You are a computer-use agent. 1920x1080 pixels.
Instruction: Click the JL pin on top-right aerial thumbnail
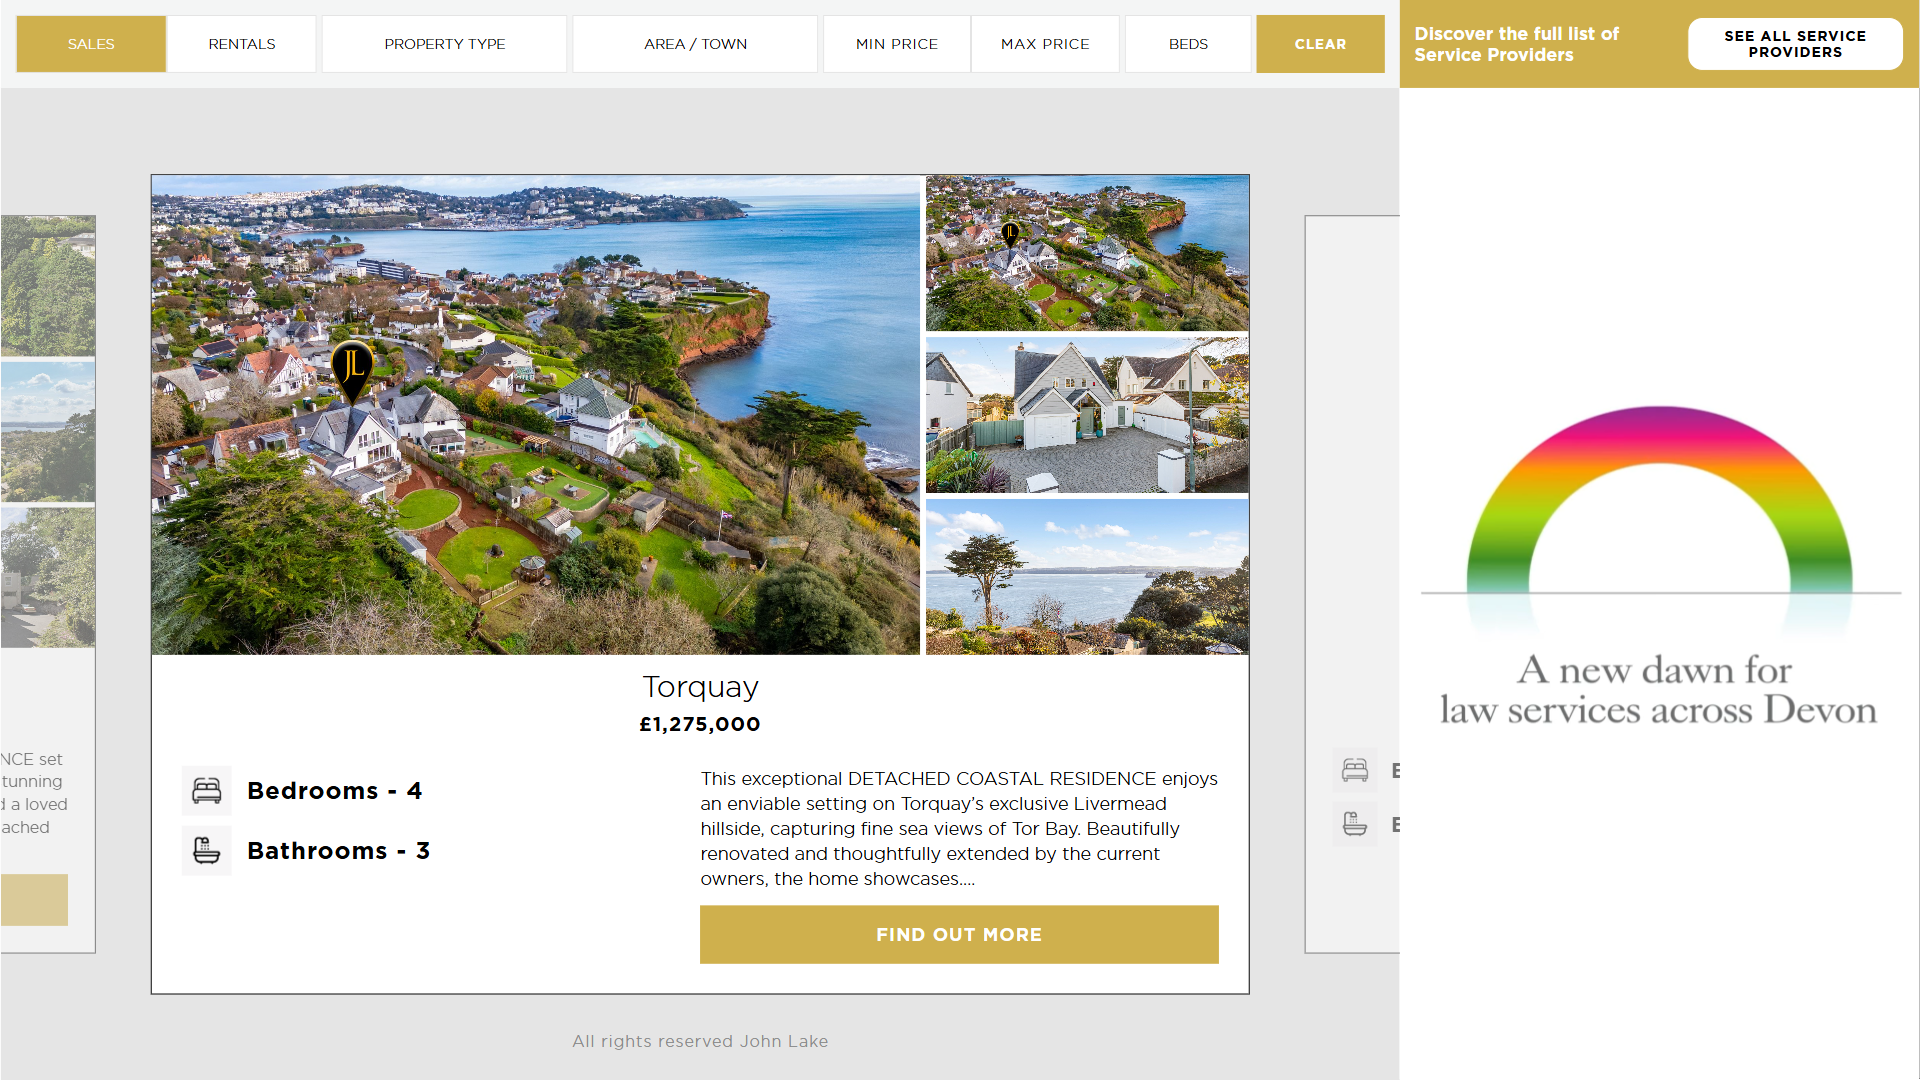coord(1010,234)
